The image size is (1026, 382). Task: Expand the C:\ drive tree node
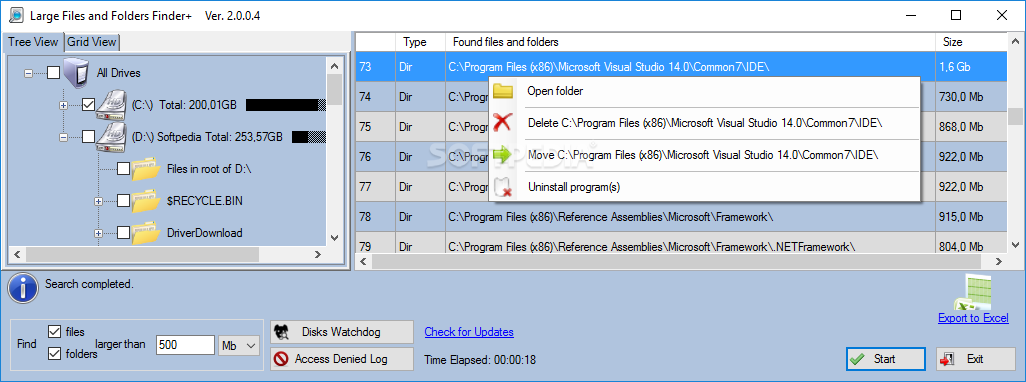pyautogui.click(x=63, y=105)
